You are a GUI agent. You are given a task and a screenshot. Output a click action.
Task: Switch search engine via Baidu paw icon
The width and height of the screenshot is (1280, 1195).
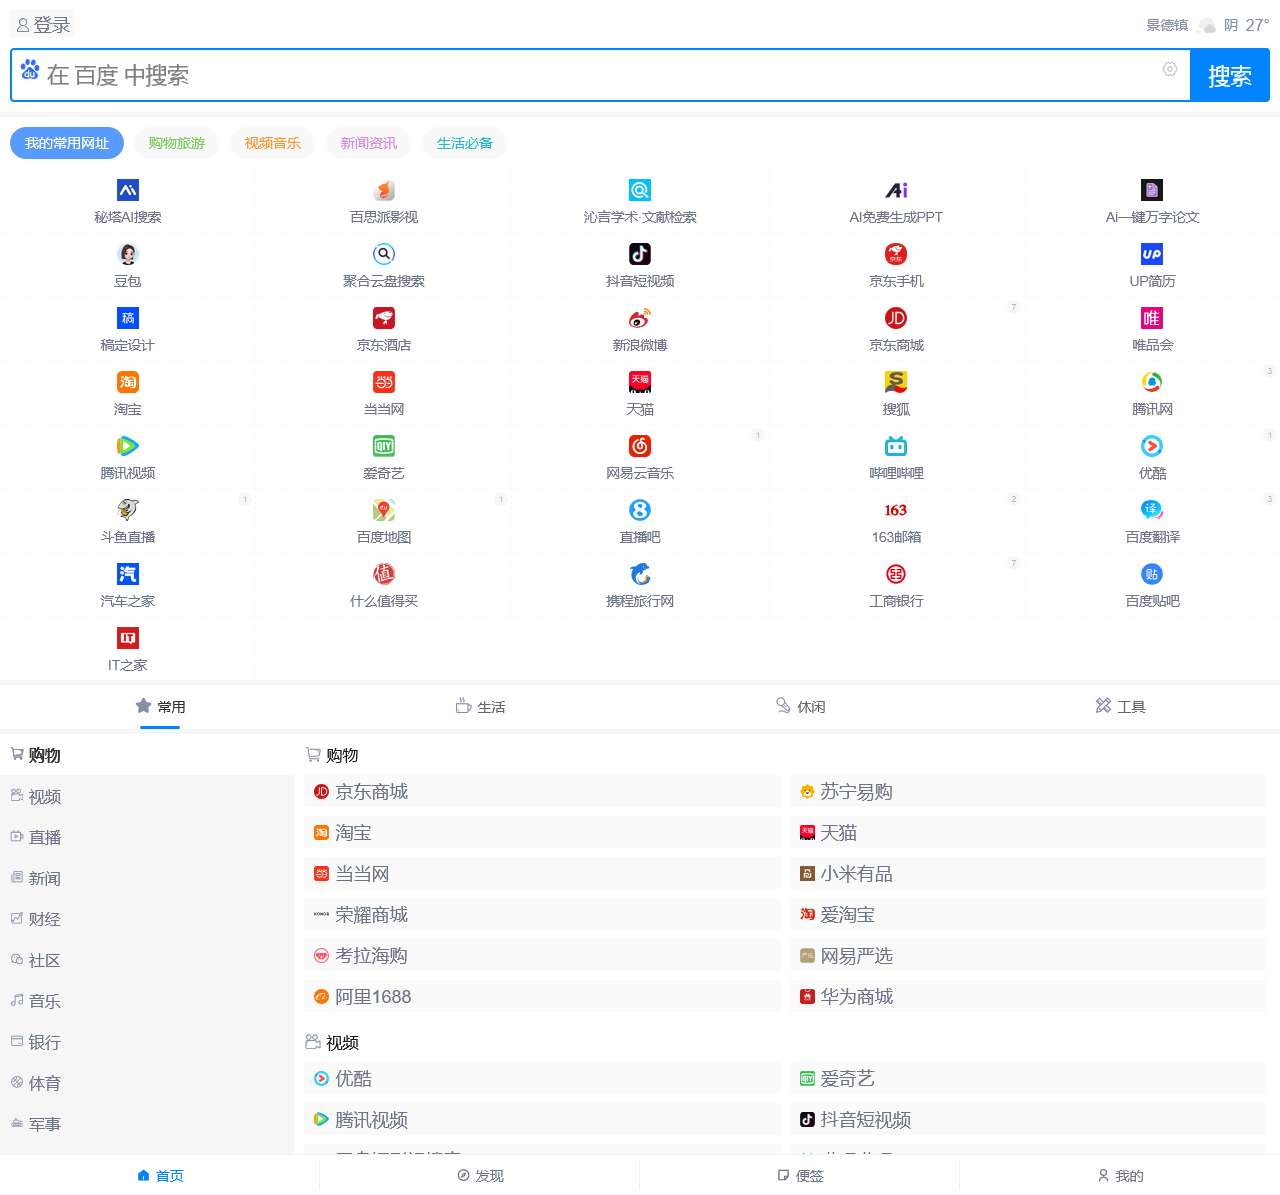pyautogui.click(x=30, y=70)
